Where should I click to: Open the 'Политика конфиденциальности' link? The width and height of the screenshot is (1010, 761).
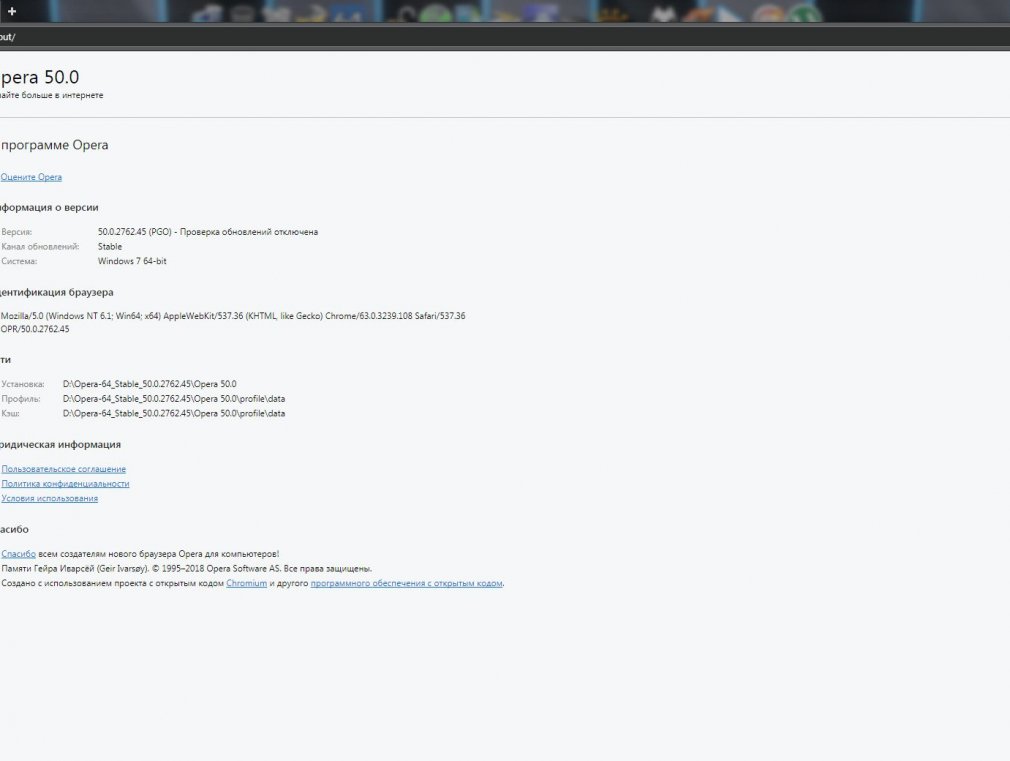point(65,484)
